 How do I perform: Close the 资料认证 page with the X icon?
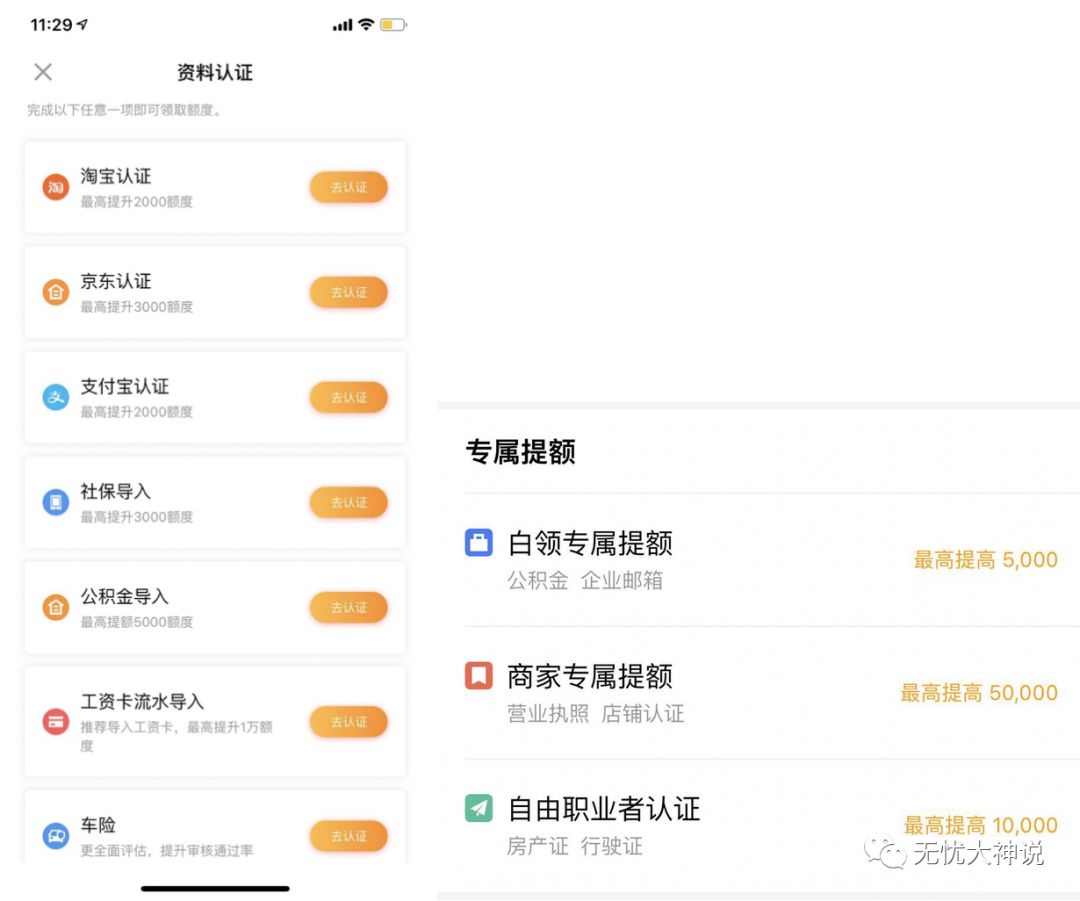click(43, 72)
